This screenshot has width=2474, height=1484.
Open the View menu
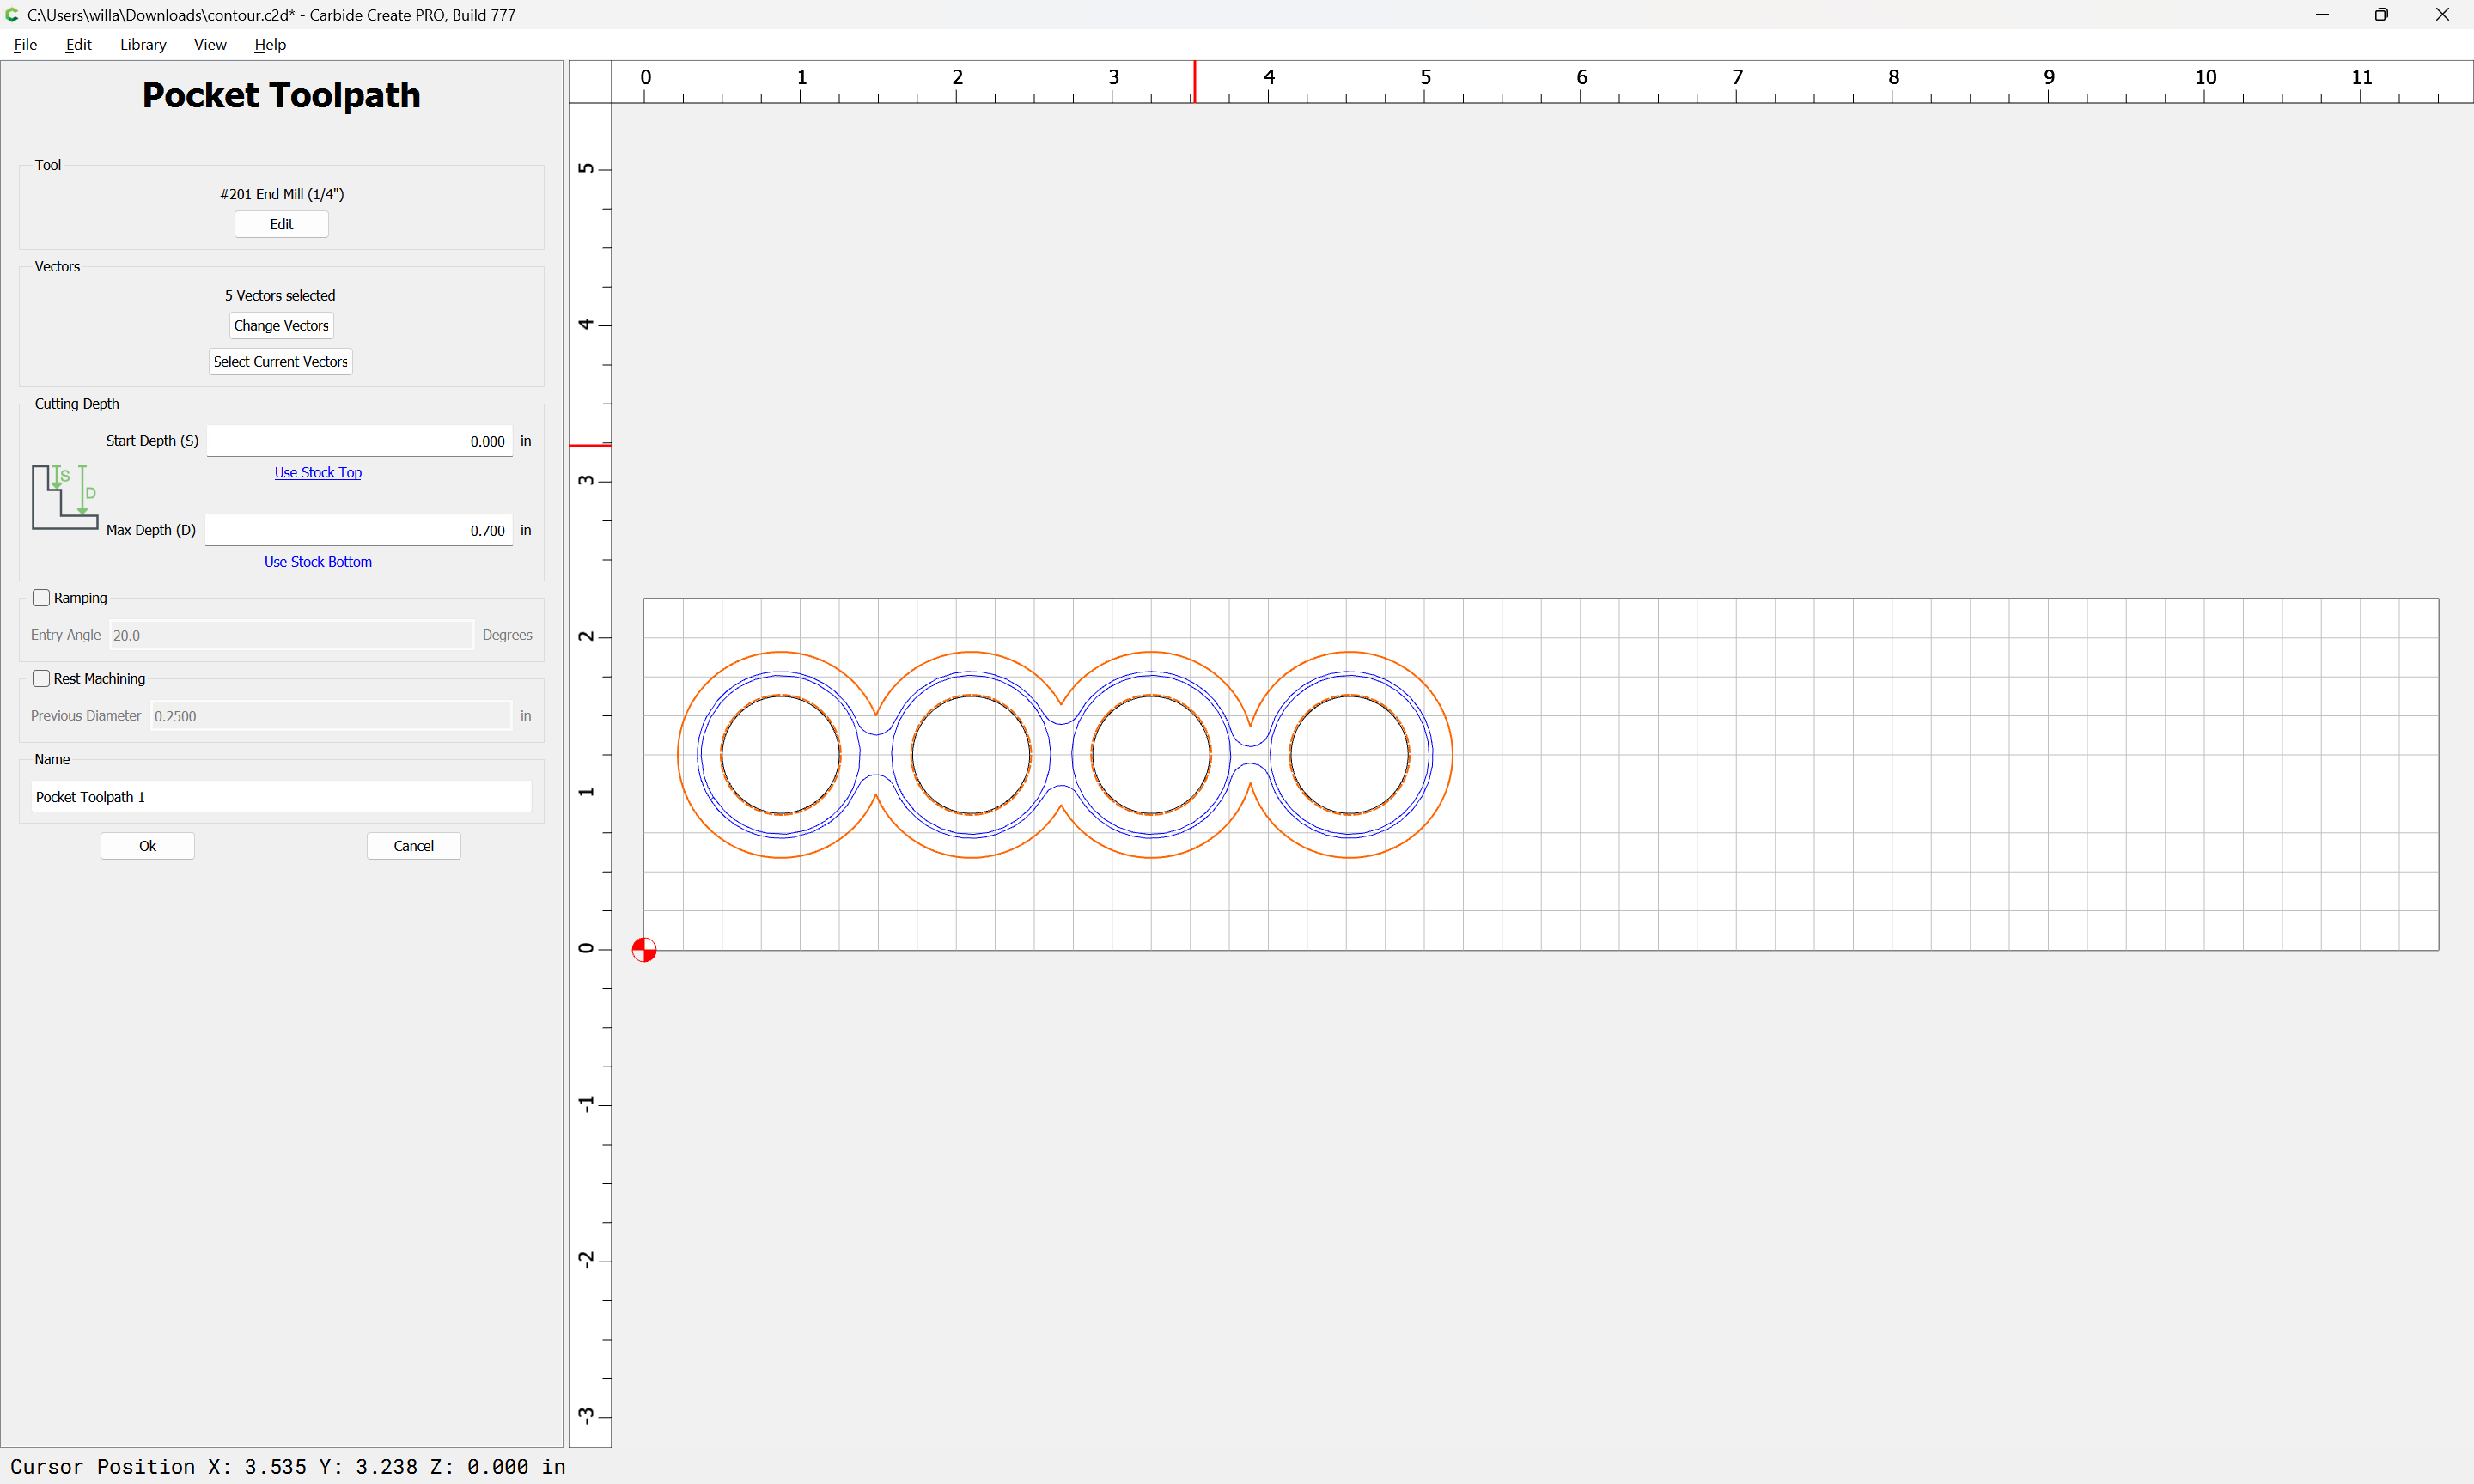coord(210,45)
